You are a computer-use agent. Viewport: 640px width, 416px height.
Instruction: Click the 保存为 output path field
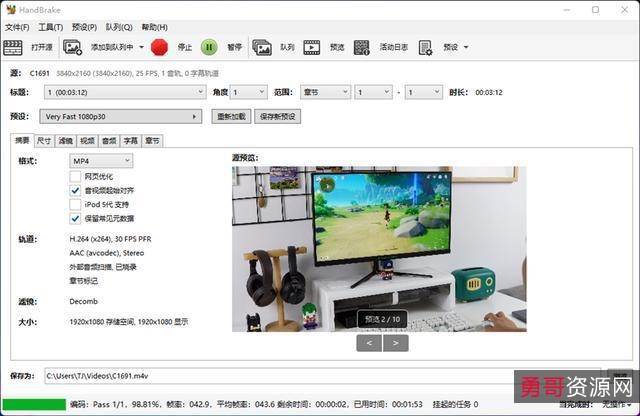pos(322,376)
